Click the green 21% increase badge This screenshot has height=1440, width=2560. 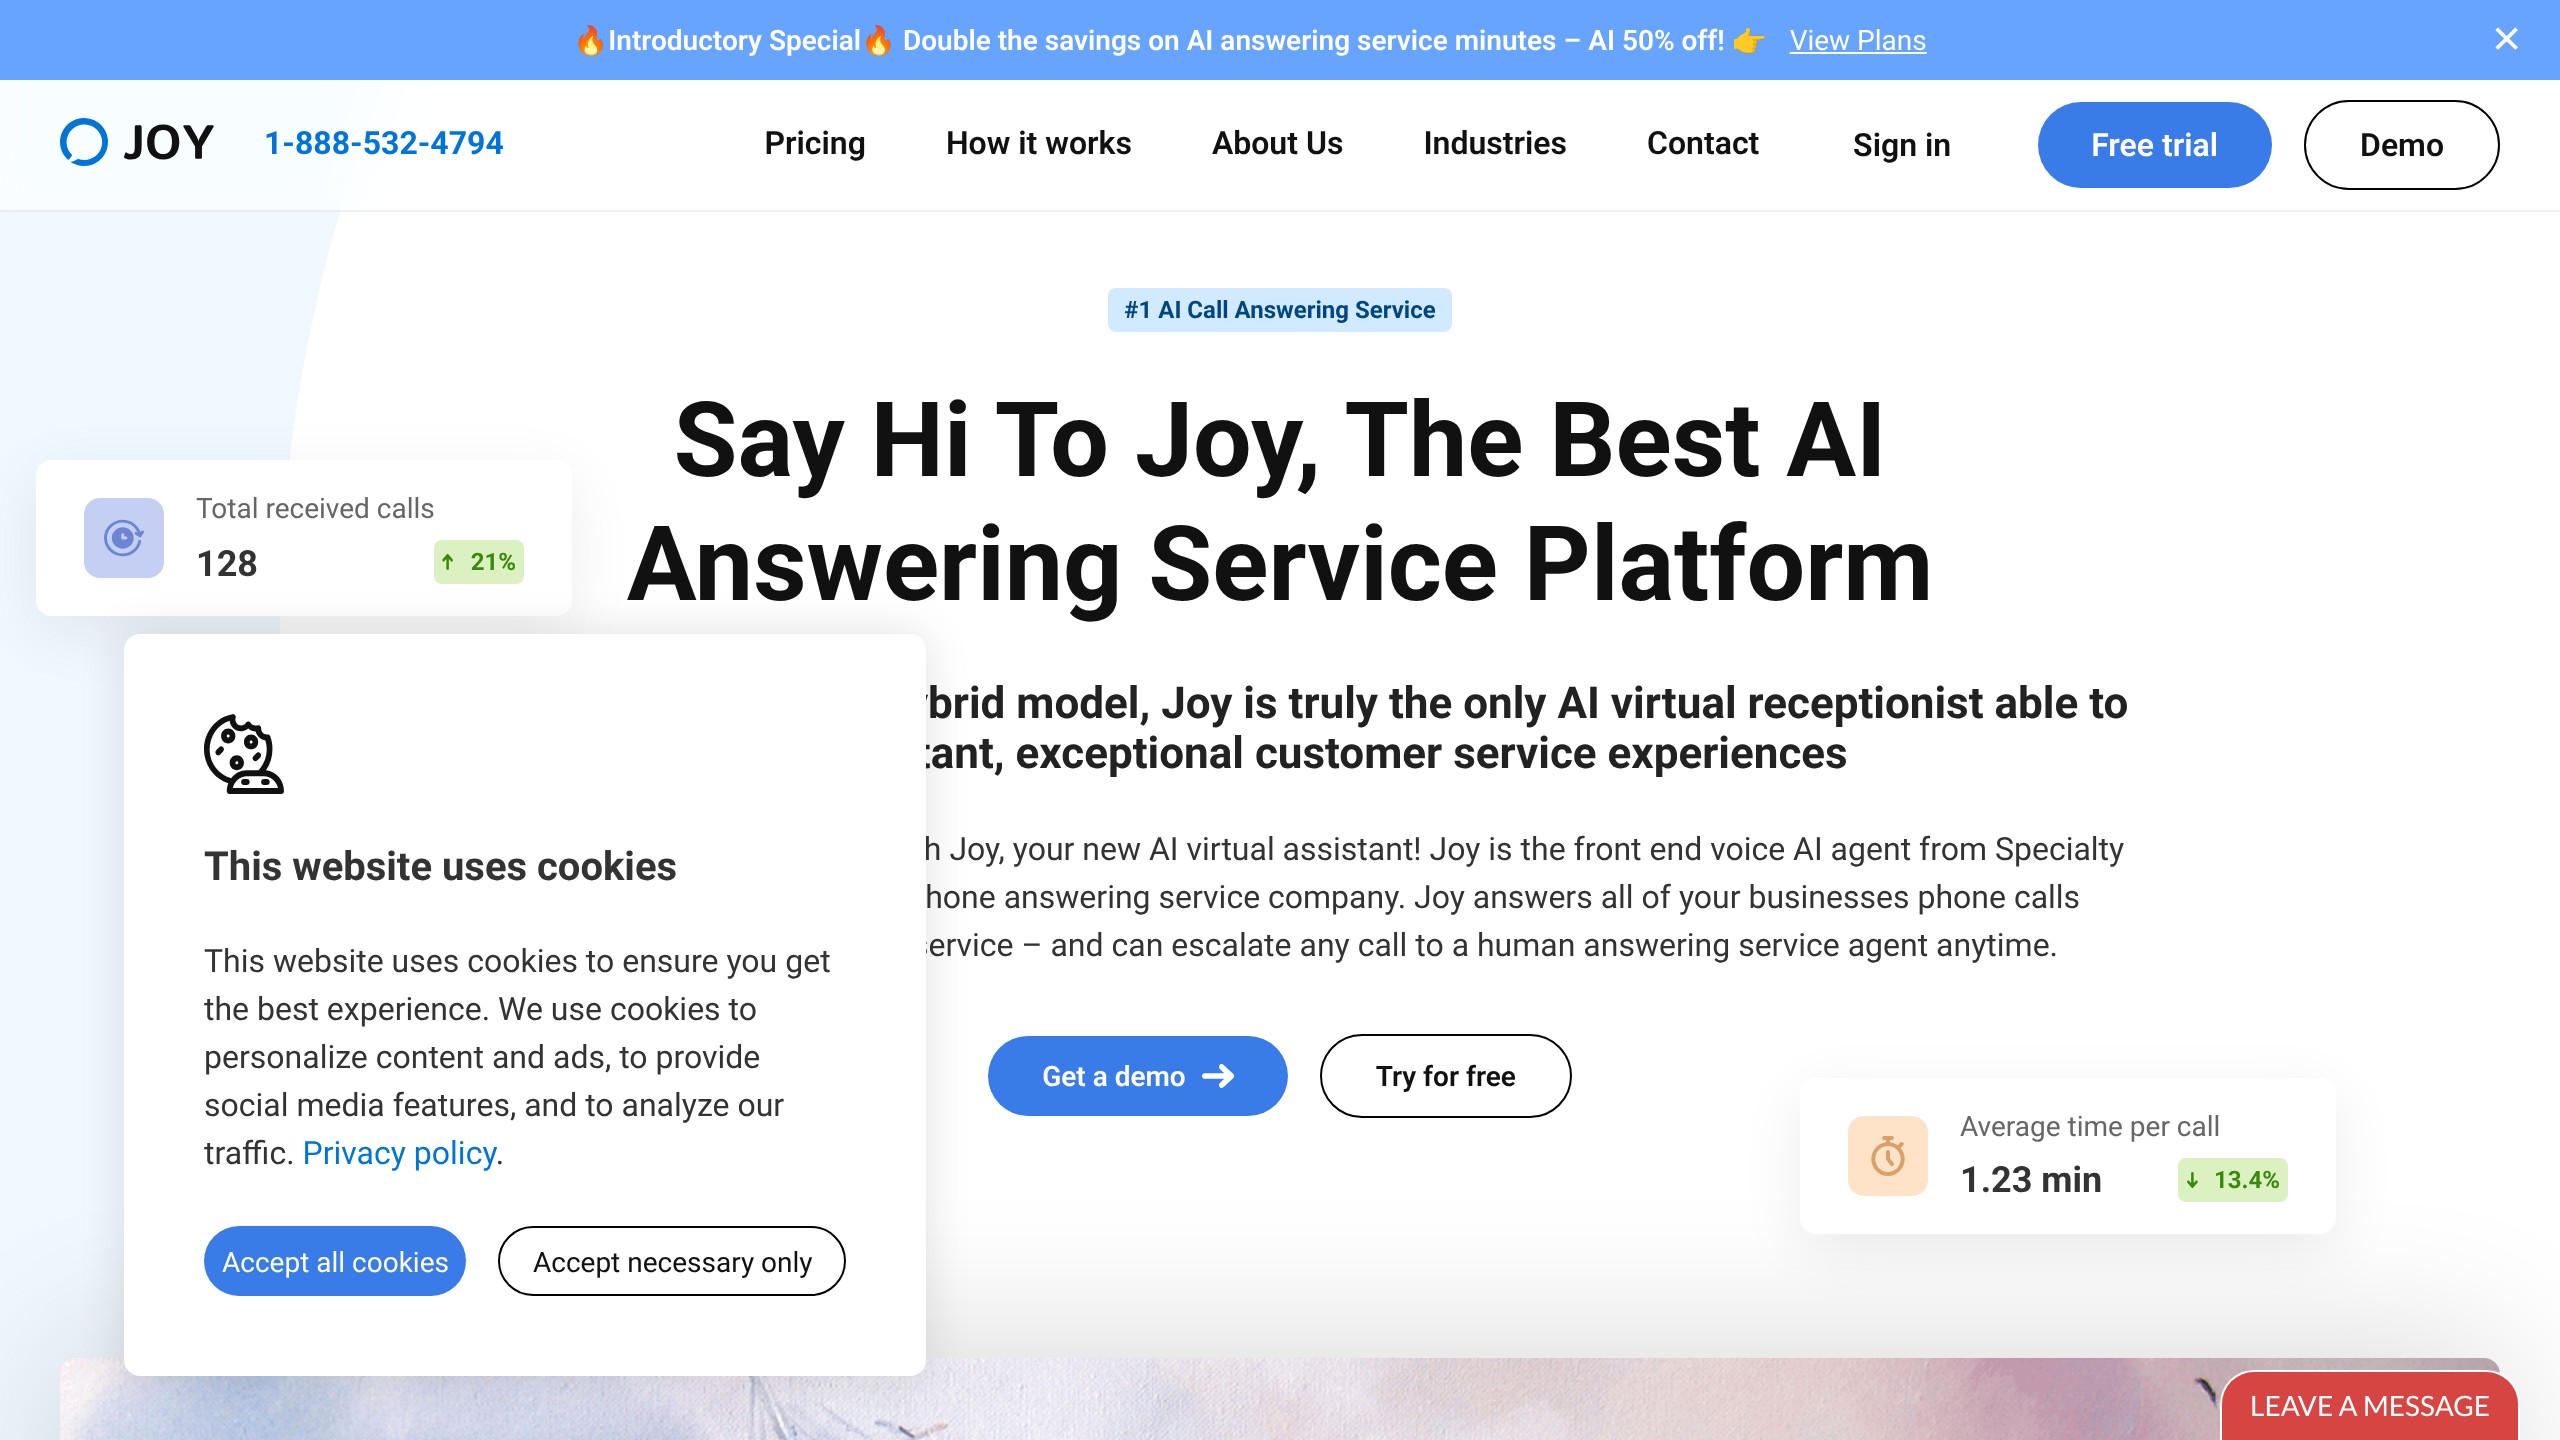[x=478, y=562]
